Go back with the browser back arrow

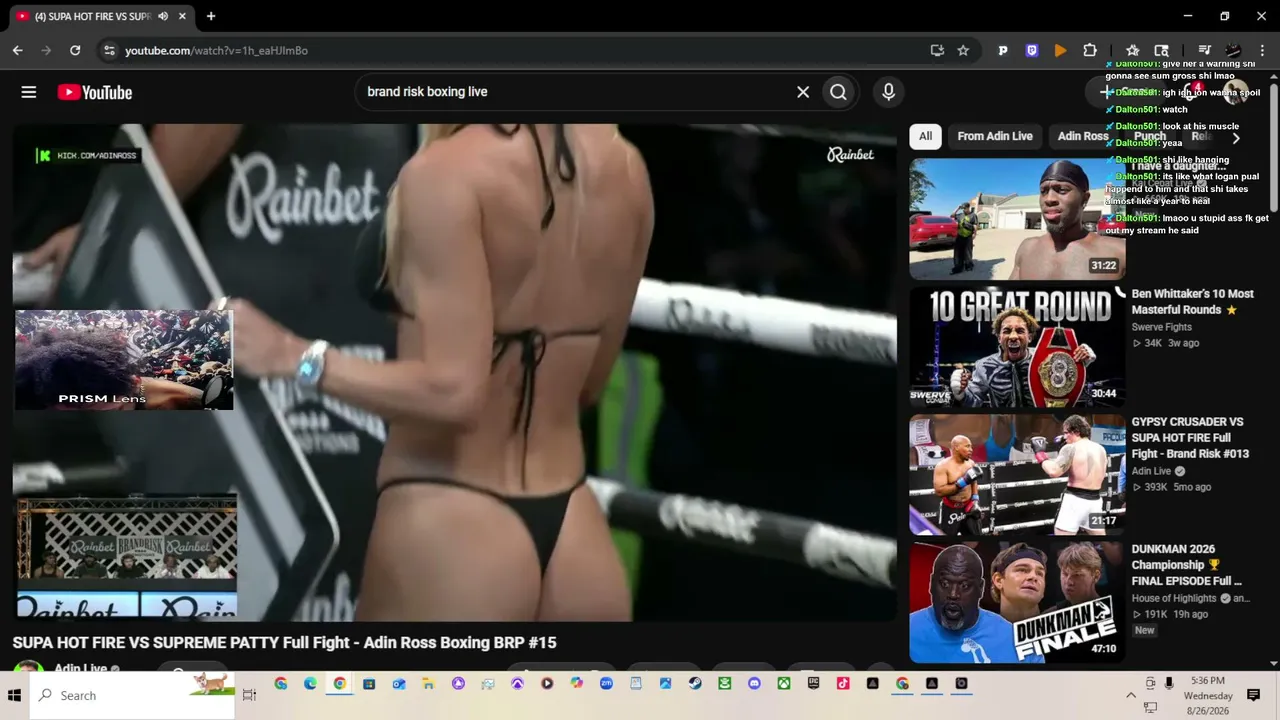tap(18, 50)
